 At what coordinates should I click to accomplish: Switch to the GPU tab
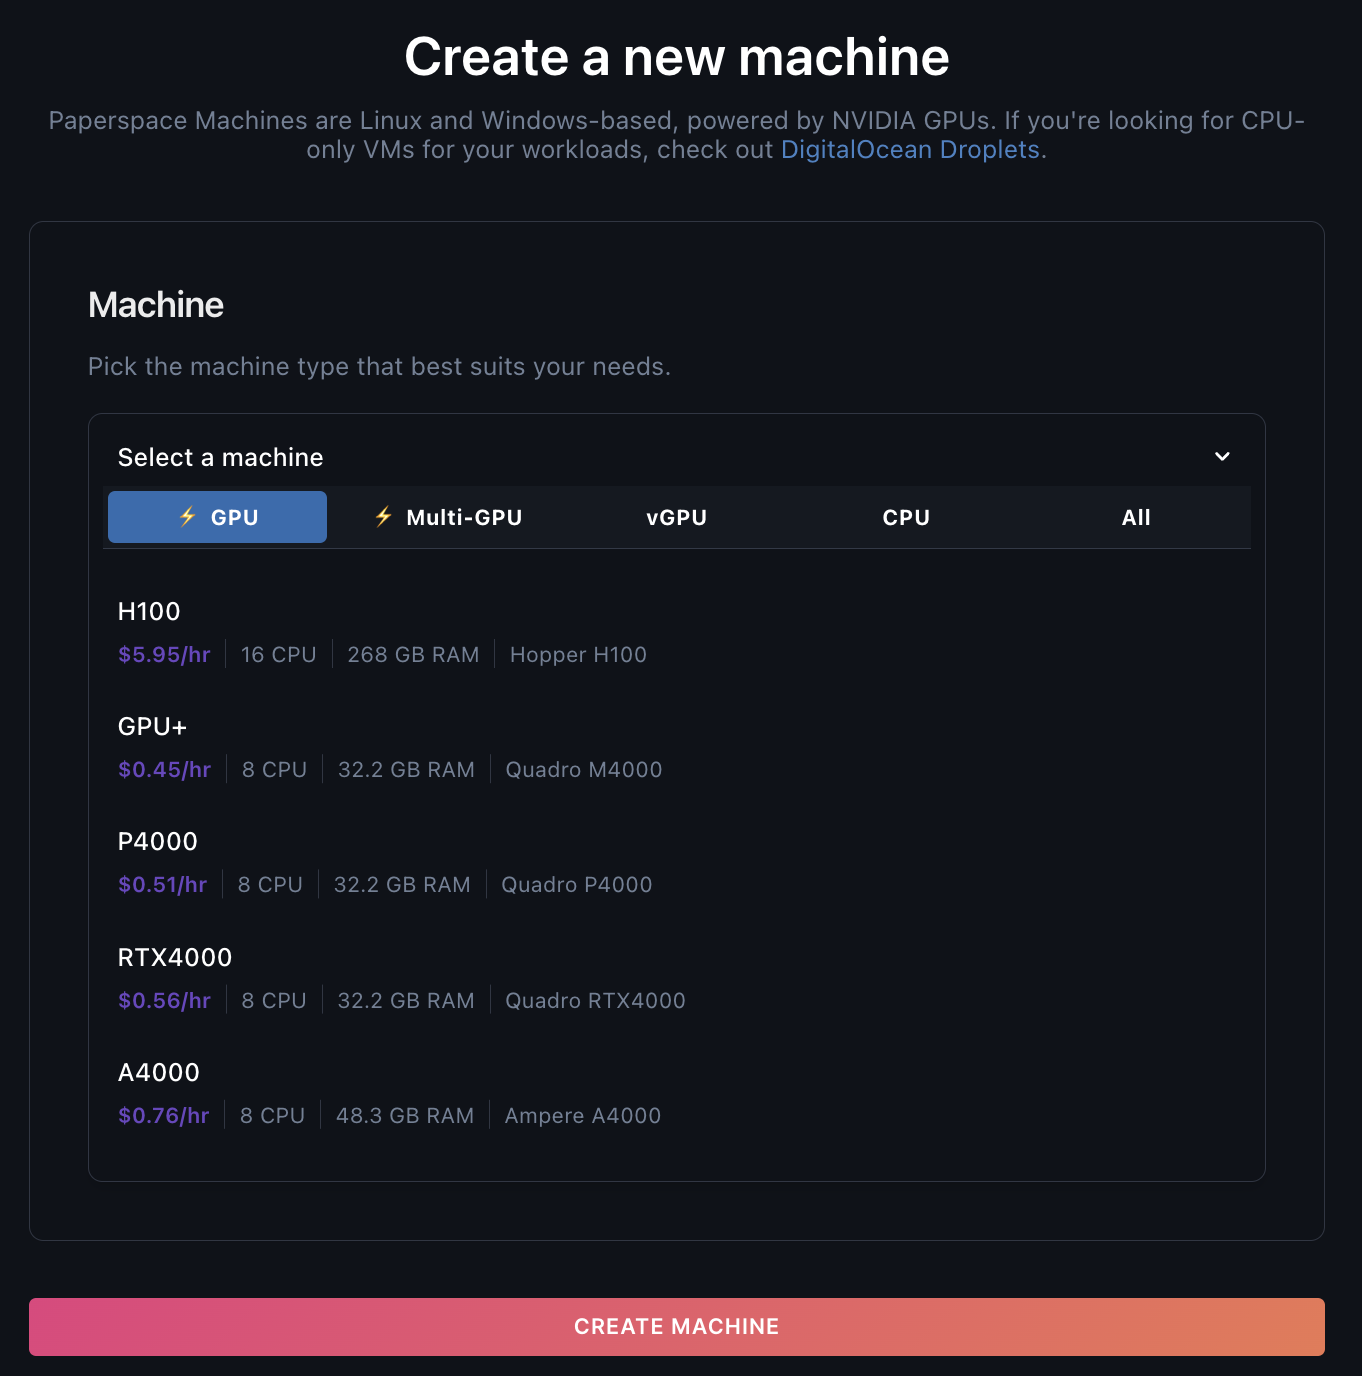217,517
